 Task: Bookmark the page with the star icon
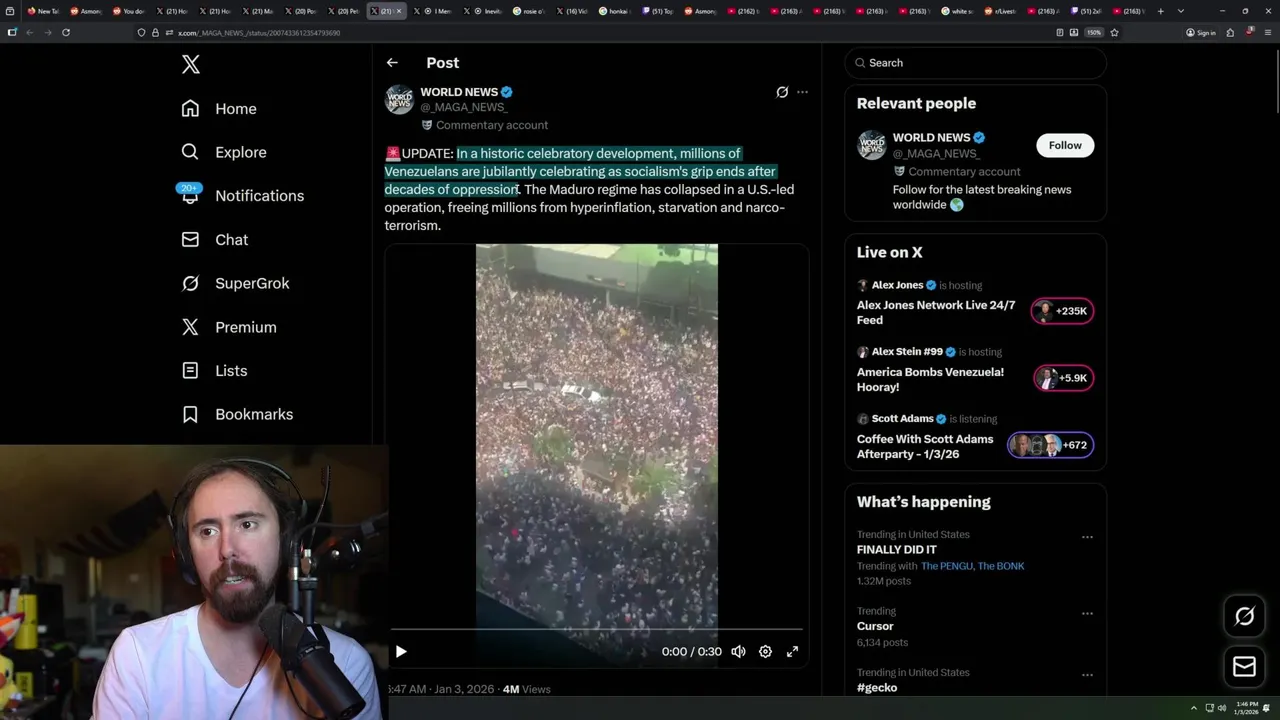[x=1114, y=32]
